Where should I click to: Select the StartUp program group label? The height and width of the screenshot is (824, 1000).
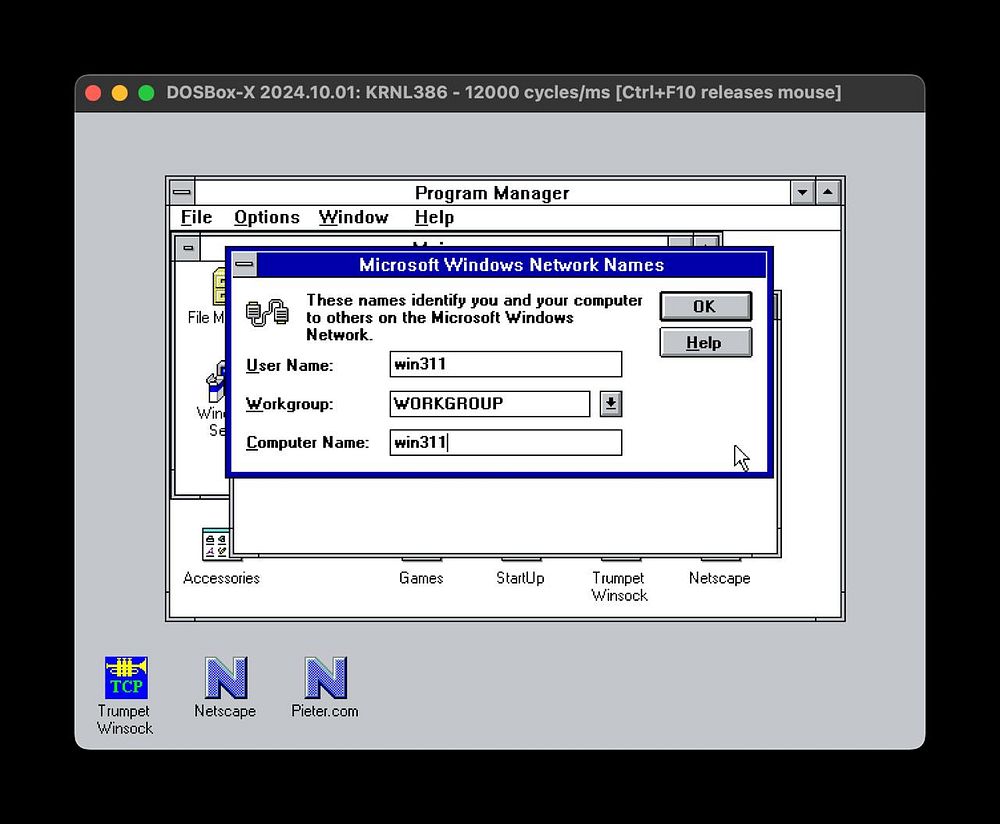[x=520, y=578]
